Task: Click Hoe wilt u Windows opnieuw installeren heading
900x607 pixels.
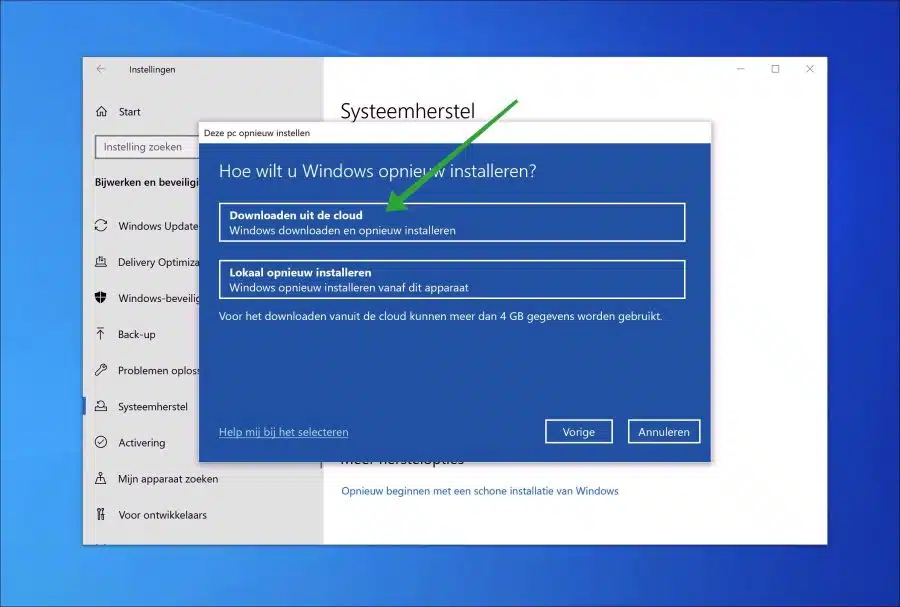Action: point(378,171)
